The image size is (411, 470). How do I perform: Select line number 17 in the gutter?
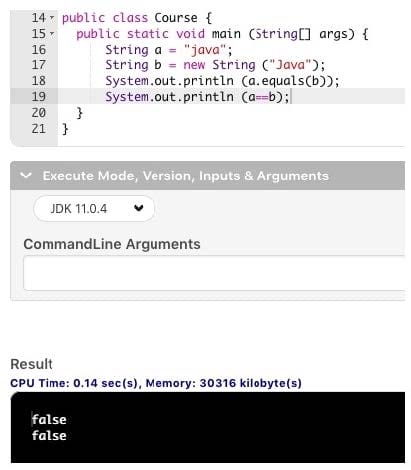pos(39,65)
